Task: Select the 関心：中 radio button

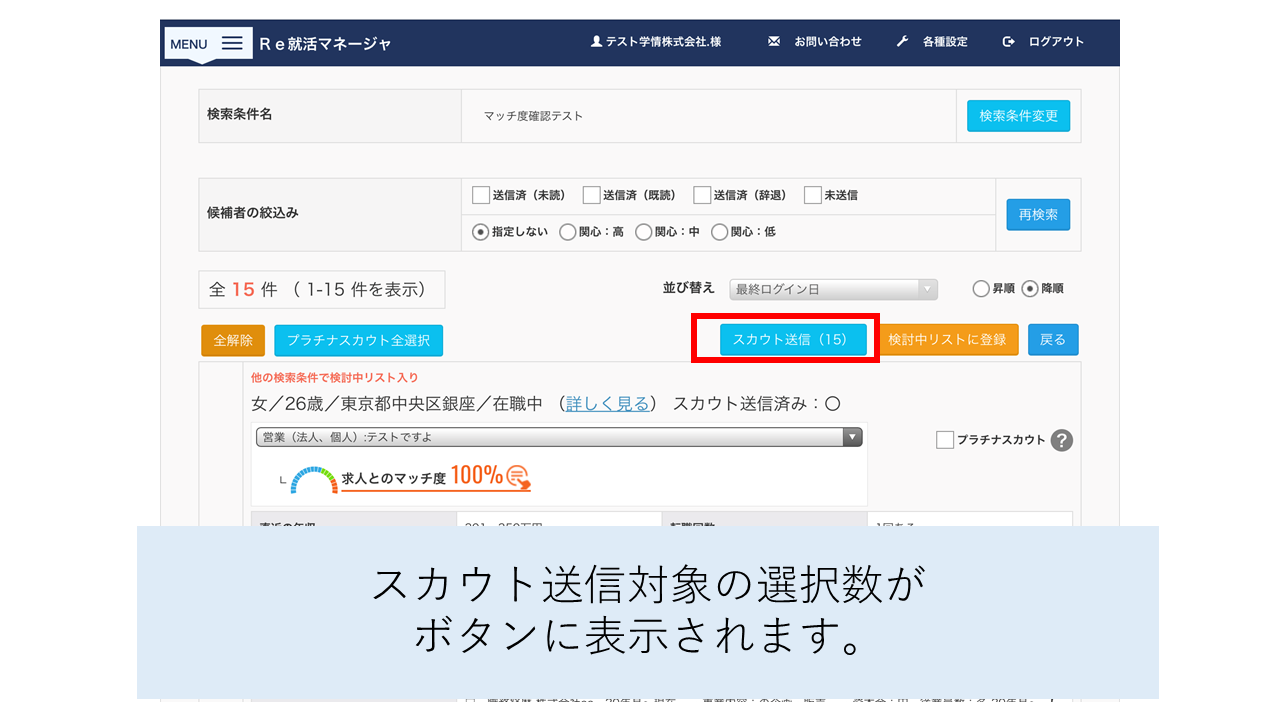Action: click(644, 232)
